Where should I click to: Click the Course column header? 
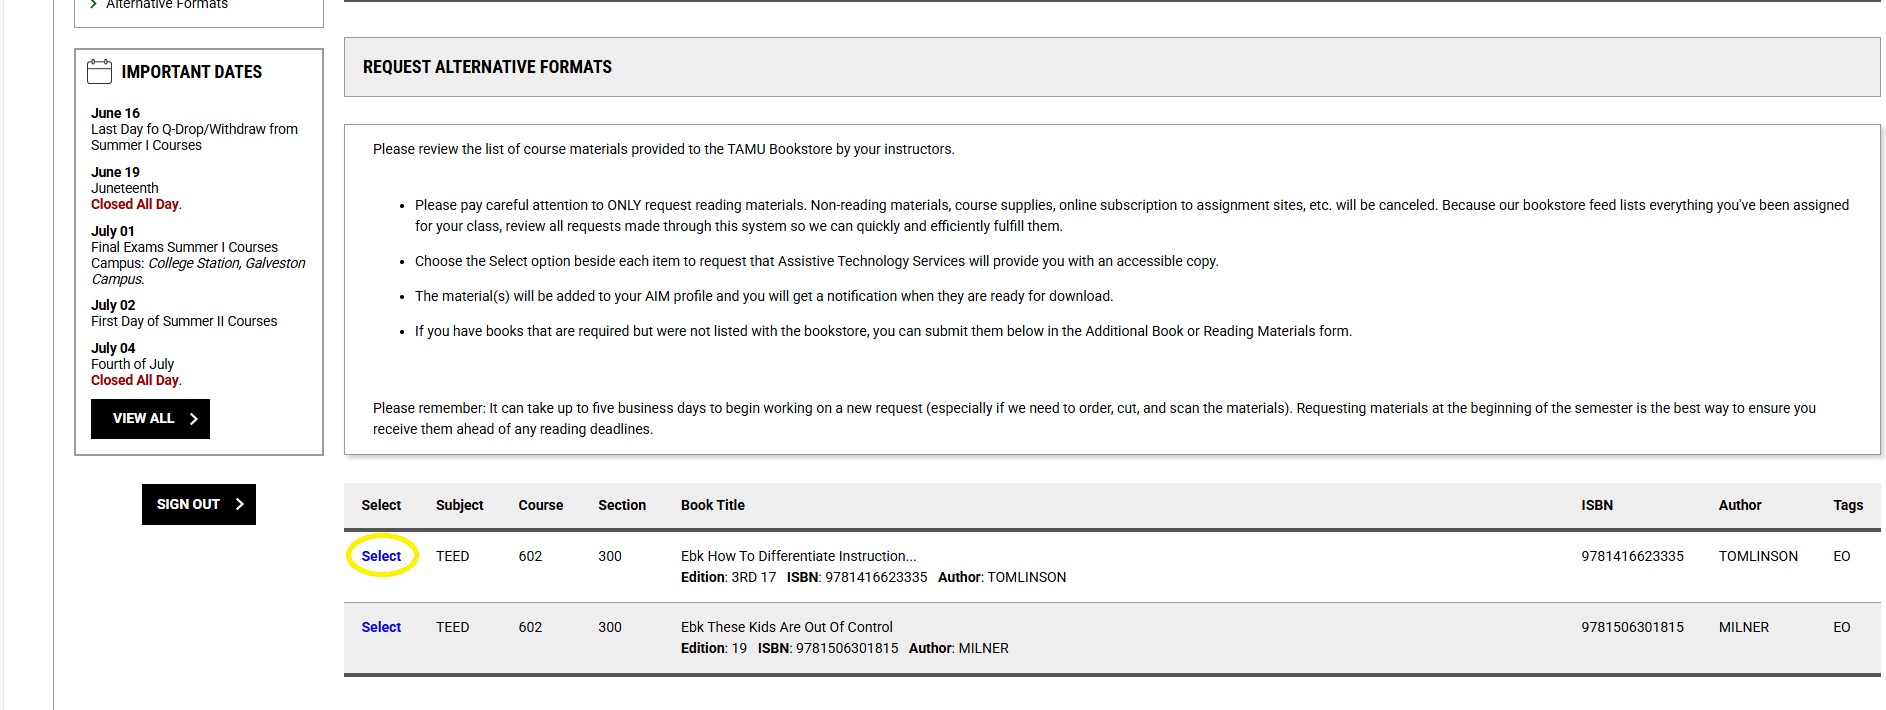click(540, 505)
